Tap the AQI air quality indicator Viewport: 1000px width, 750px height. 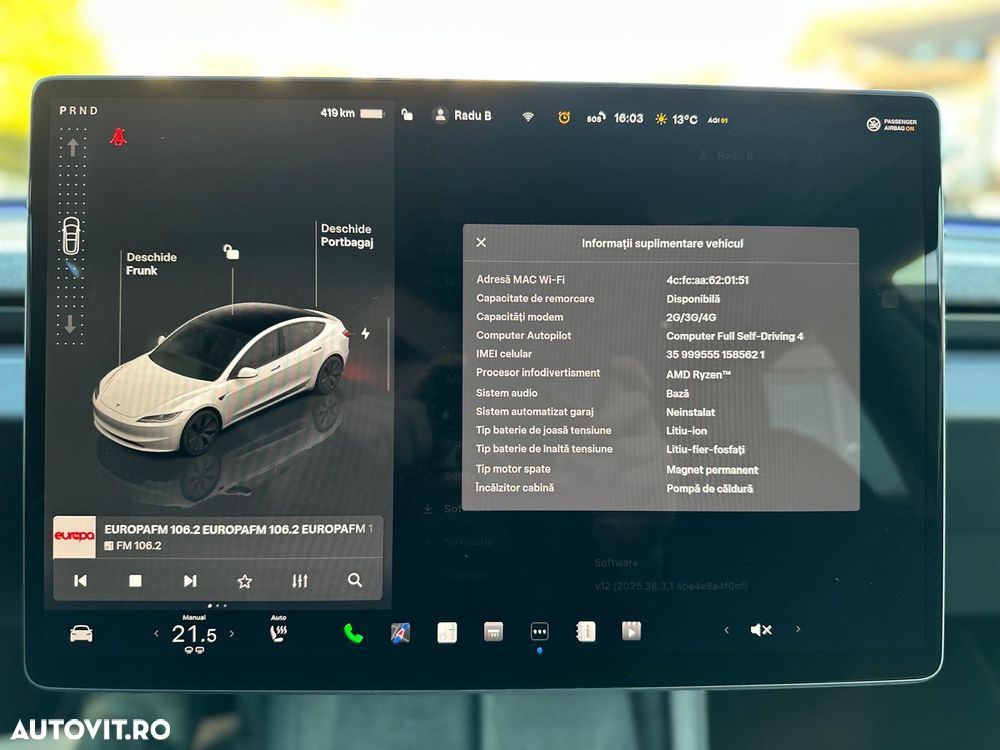(x=717, y=120)
